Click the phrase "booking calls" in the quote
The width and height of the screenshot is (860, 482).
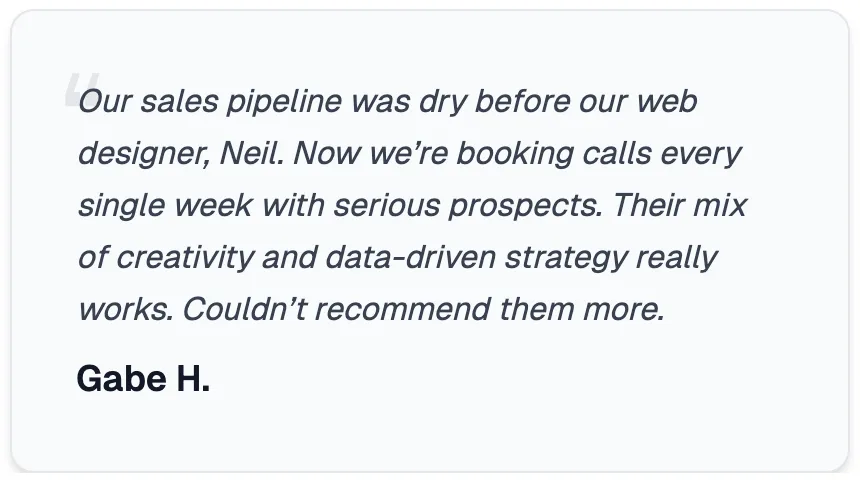[554, 154]
